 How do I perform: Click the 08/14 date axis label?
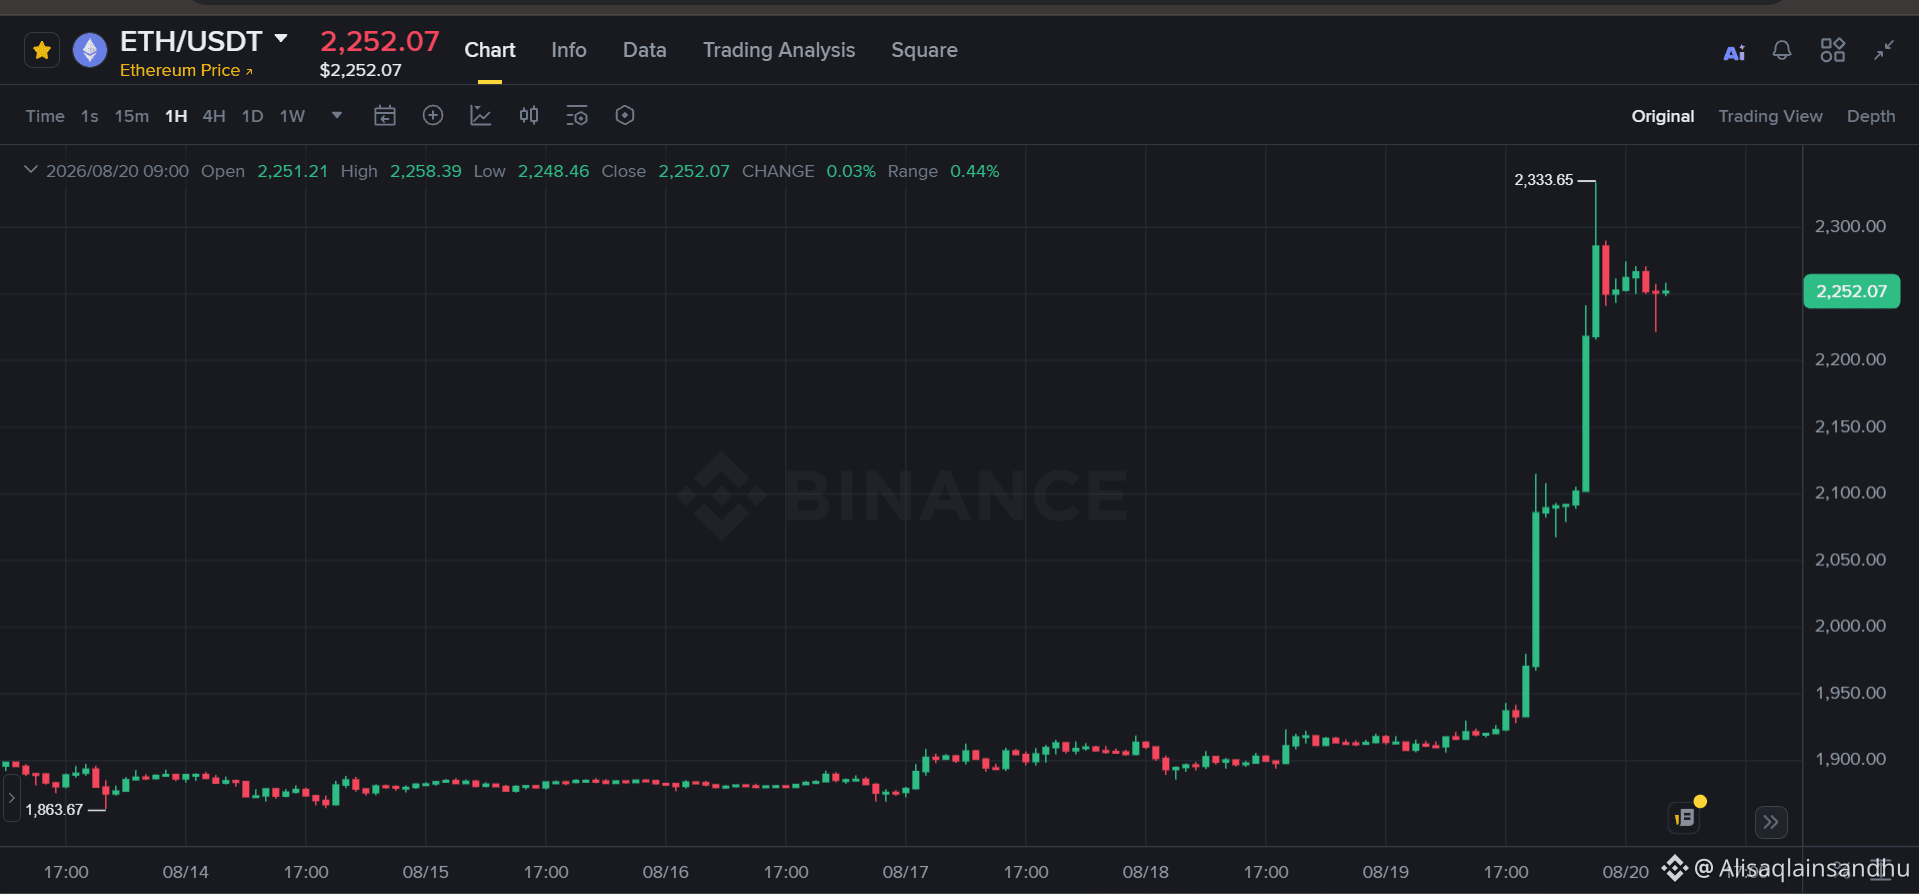click(x=185, y=872)
